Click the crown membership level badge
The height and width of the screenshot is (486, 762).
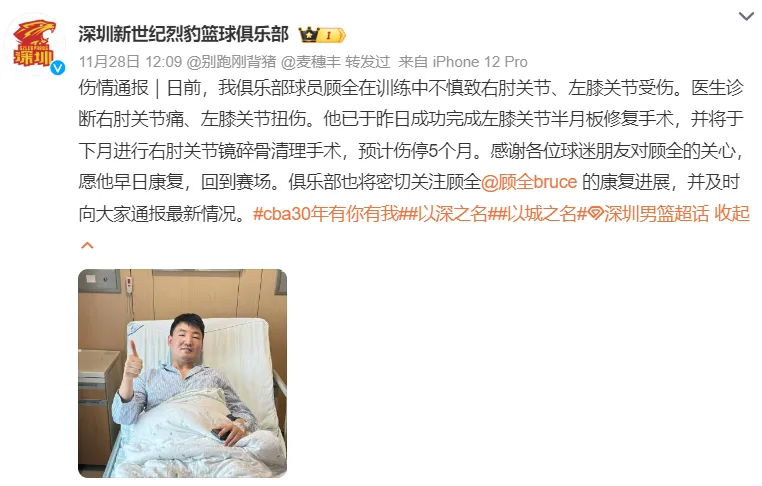click(322, 35)
